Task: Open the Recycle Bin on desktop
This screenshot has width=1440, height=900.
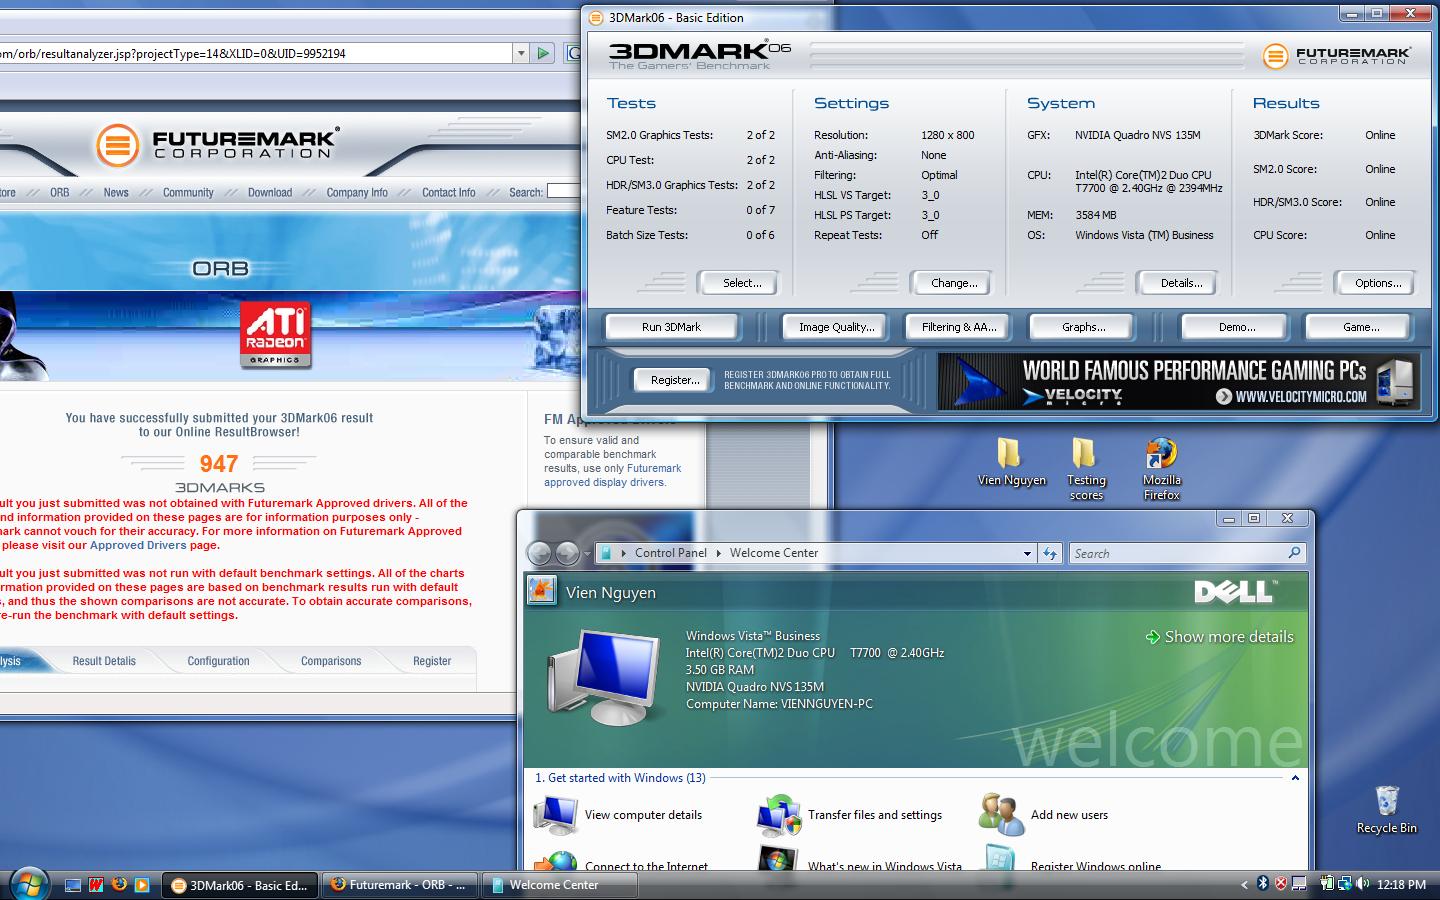Action: click(1386, 809)
